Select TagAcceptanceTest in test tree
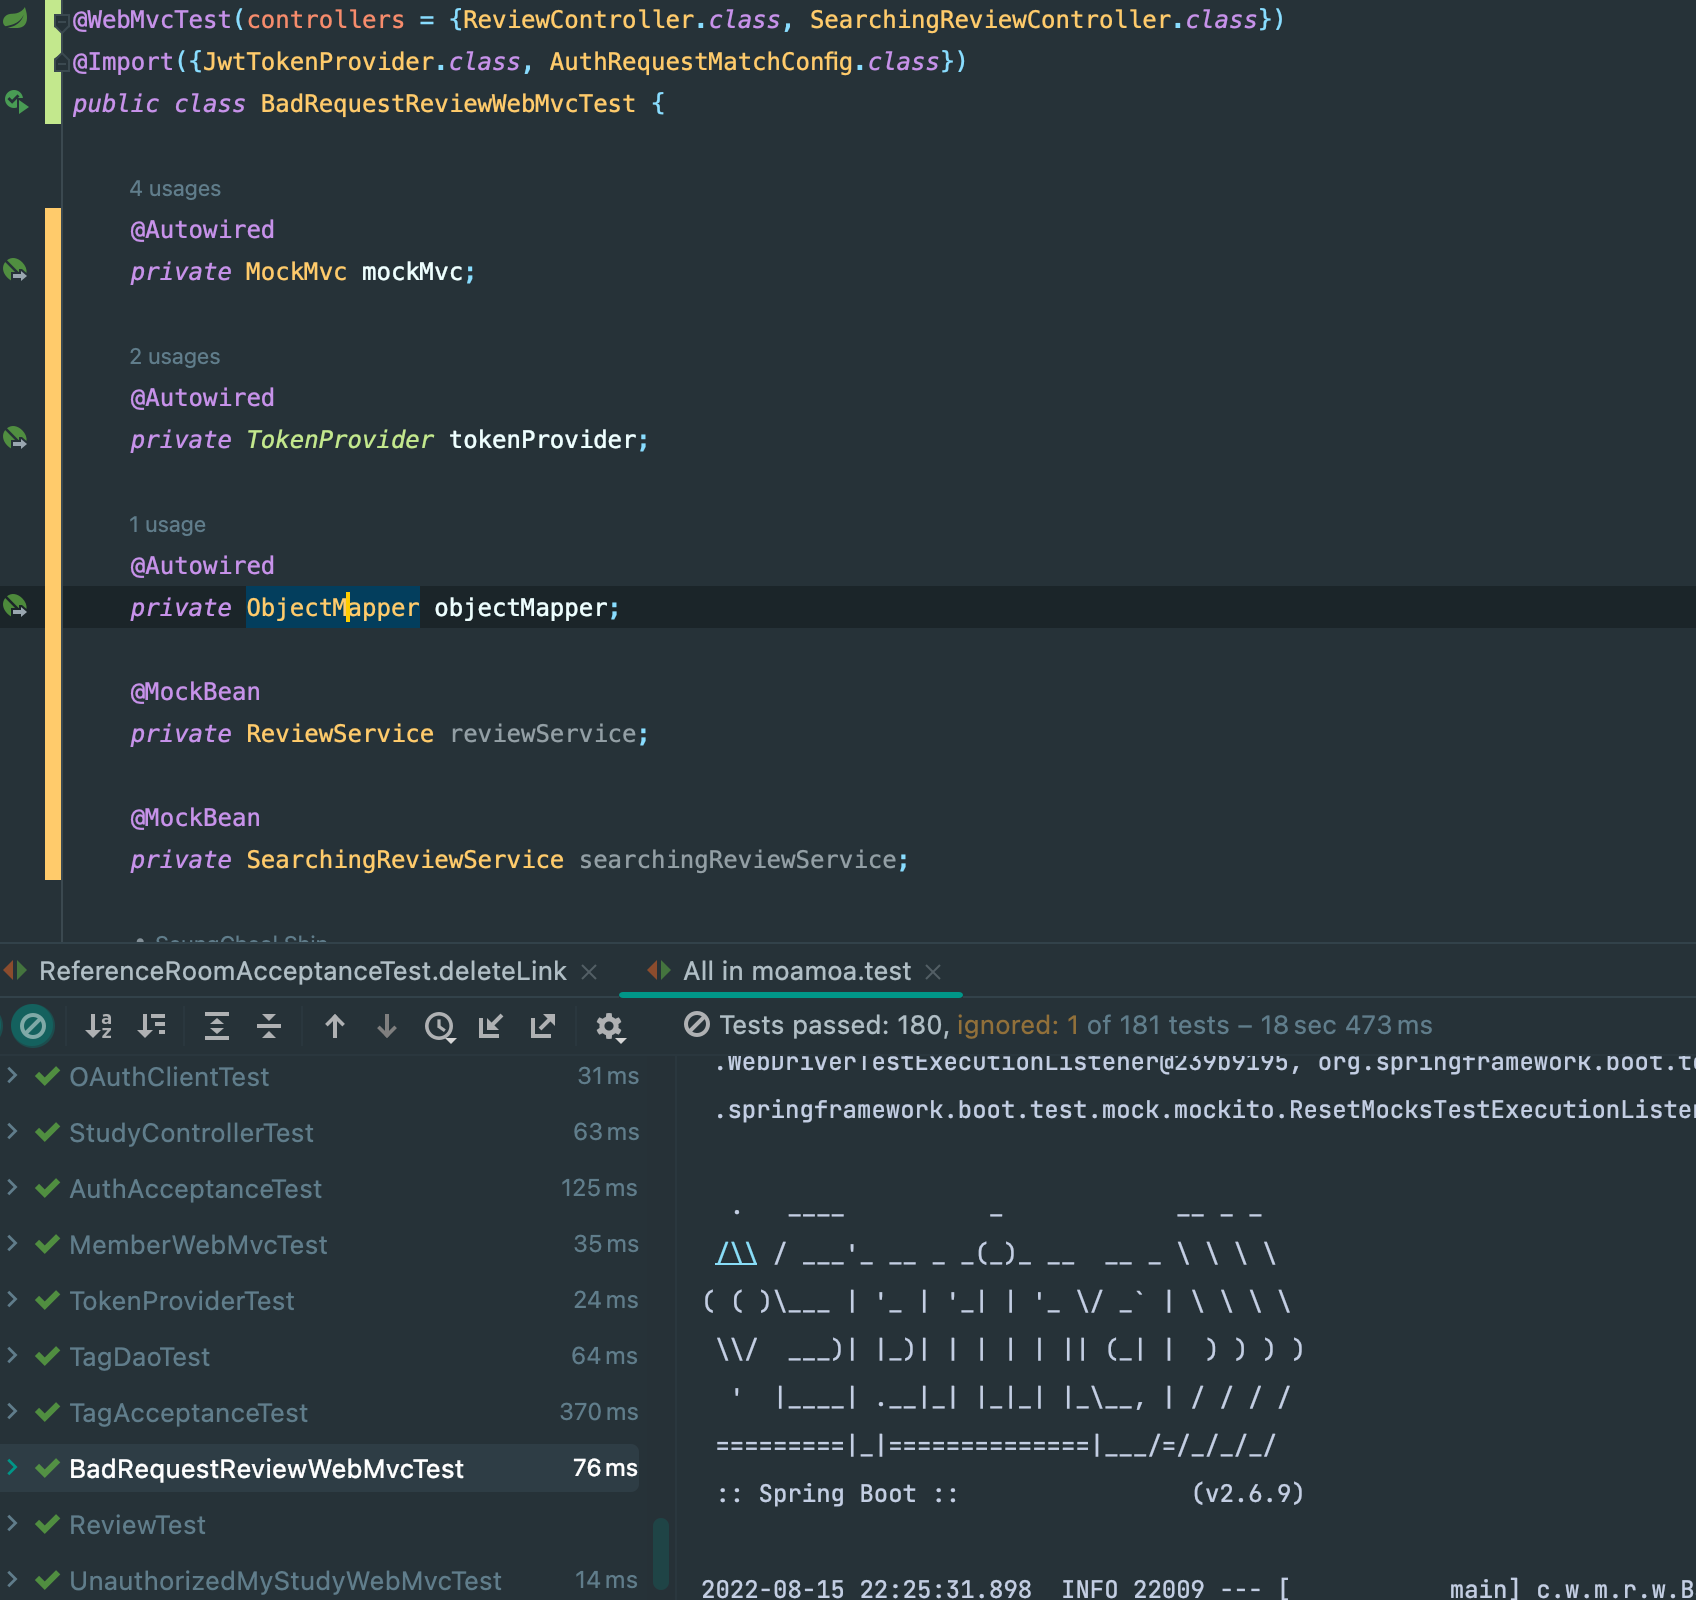The image size is (1696, 1600). pos(188,1413)
